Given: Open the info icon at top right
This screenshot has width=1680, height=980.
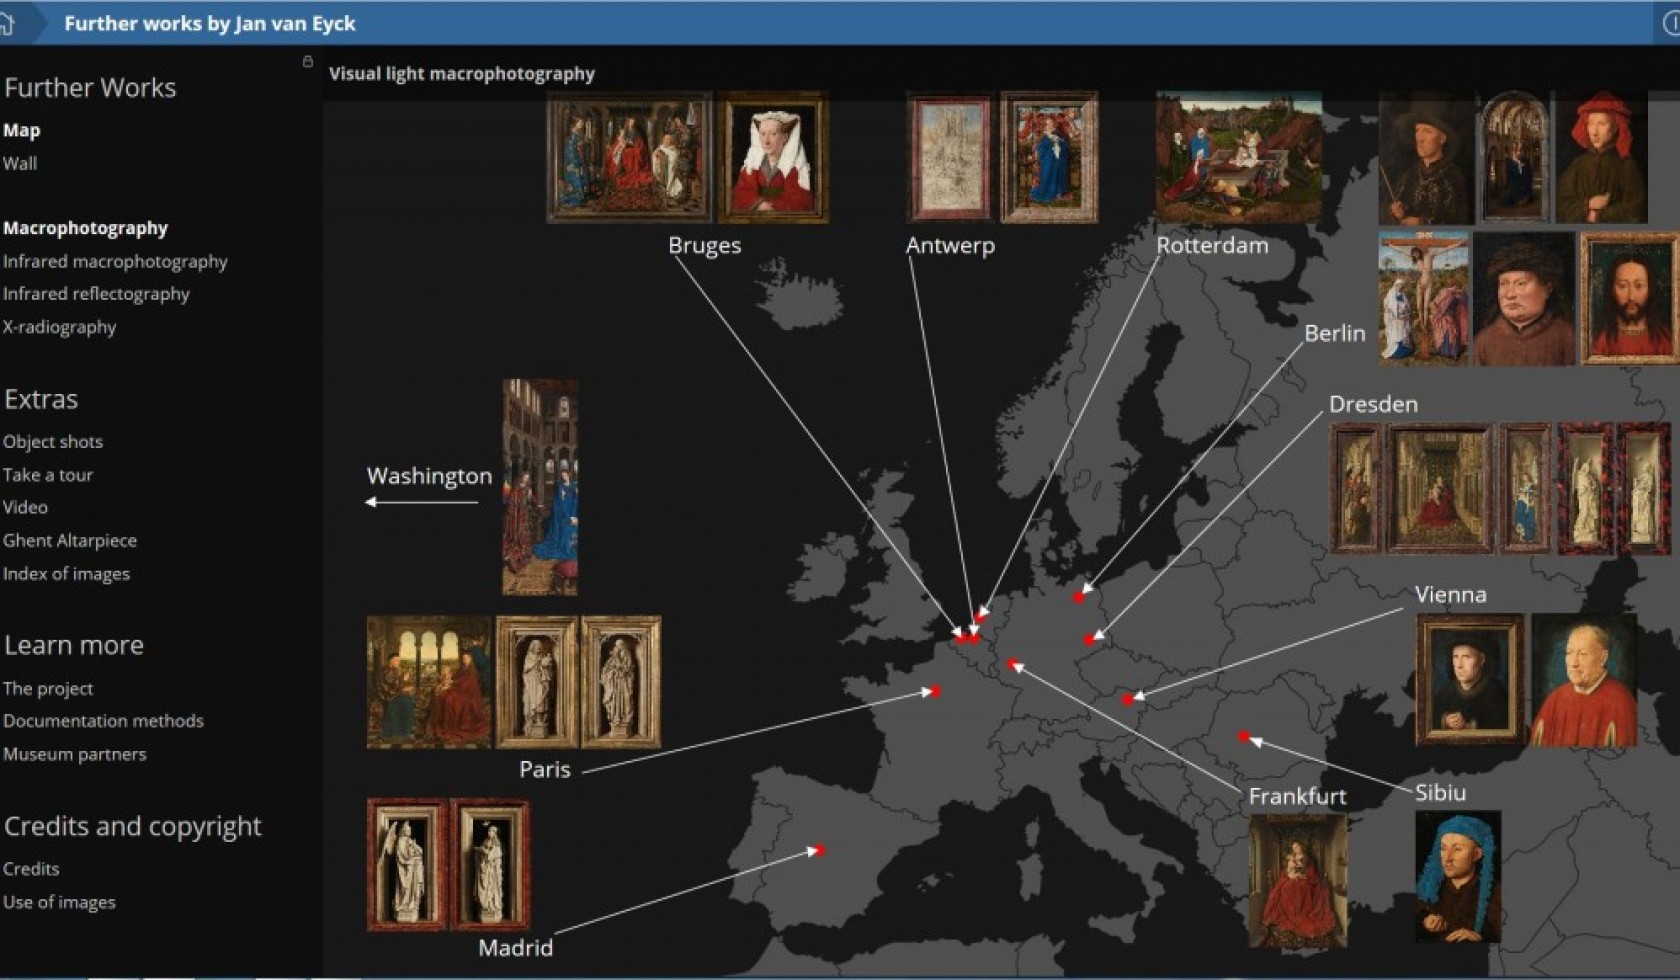Looking at the screenshot, I should pyautogui.click(x=1671, y=23).
